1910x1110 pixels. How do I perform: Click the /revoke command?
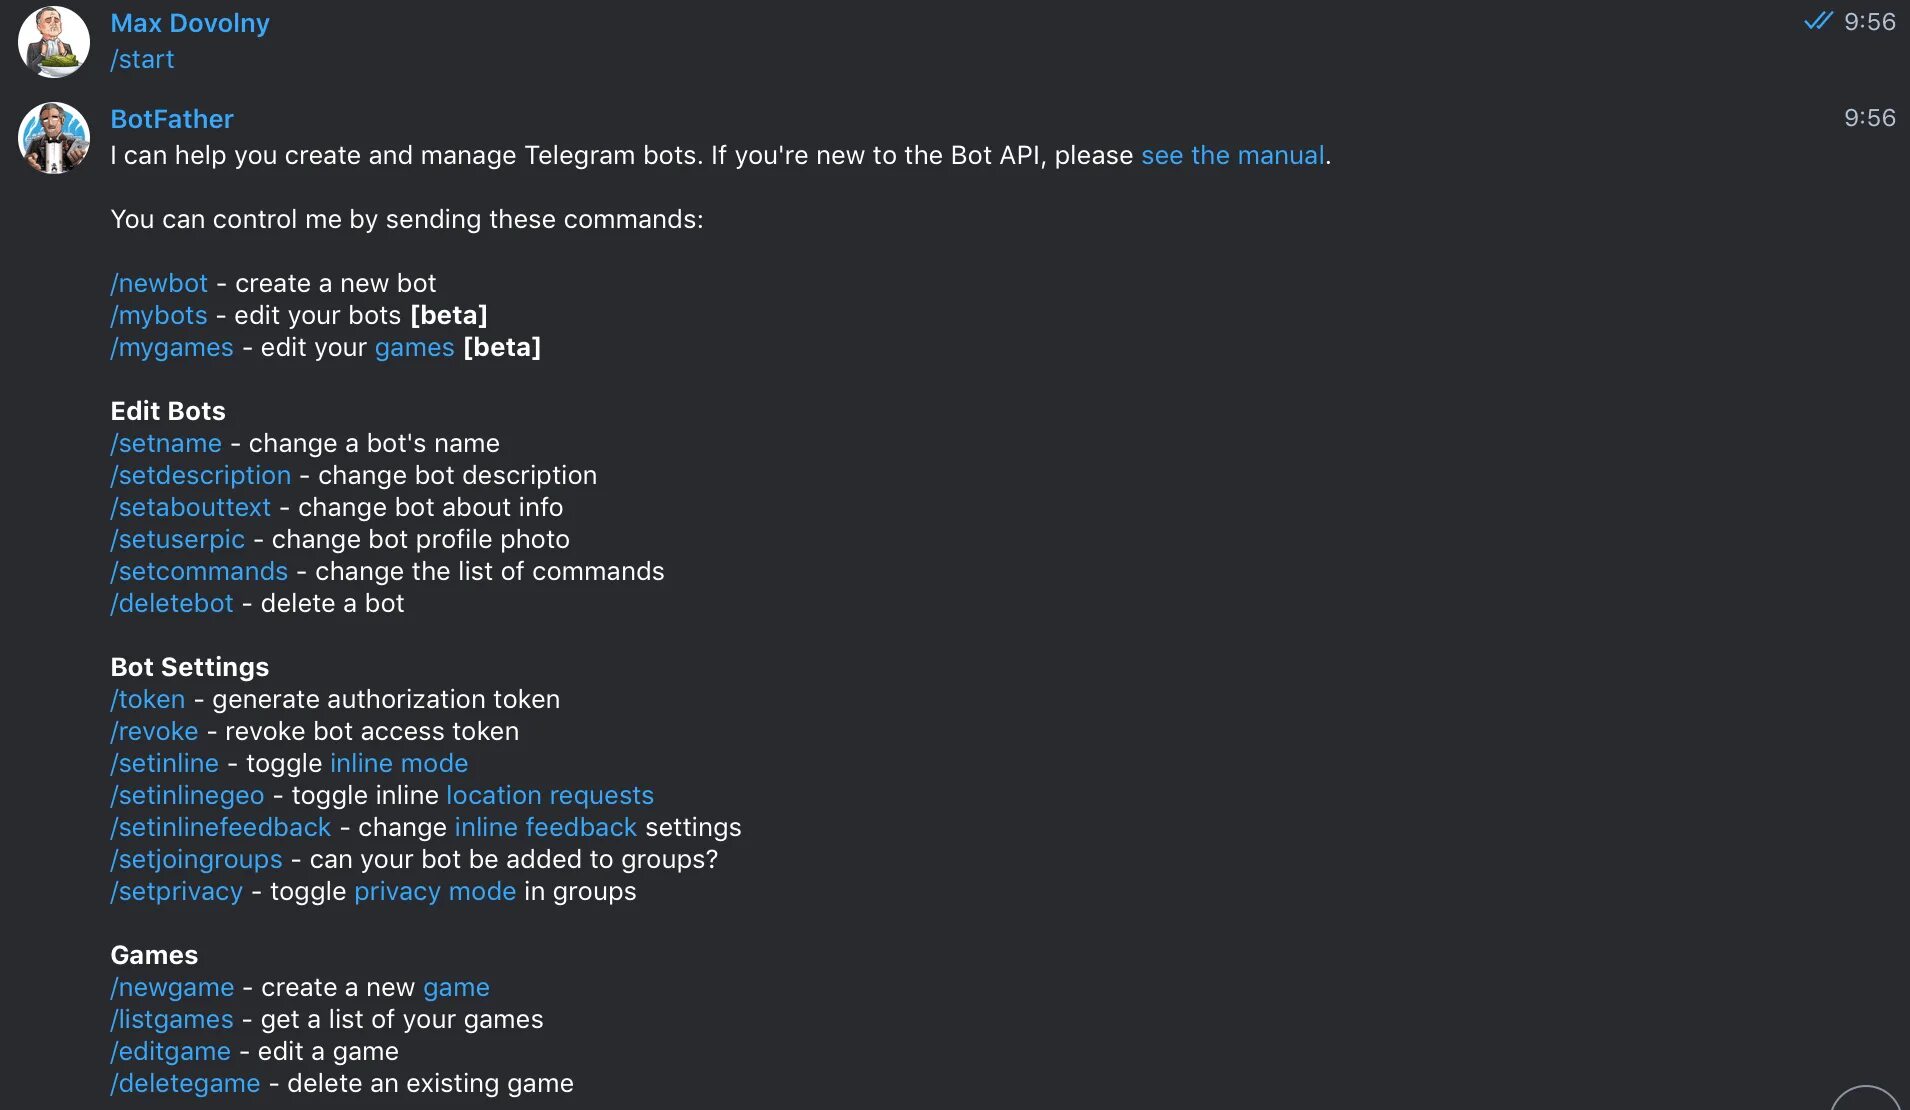pyautogui.click(x=154, y=731)
